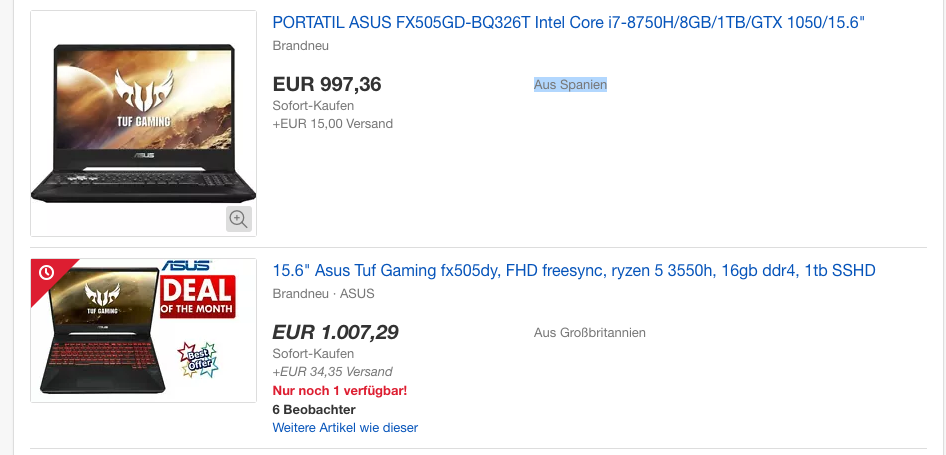Click the first TUF Gaming laptop thumbnail
This screenshot has width=946, height=455.
[143, 123]
